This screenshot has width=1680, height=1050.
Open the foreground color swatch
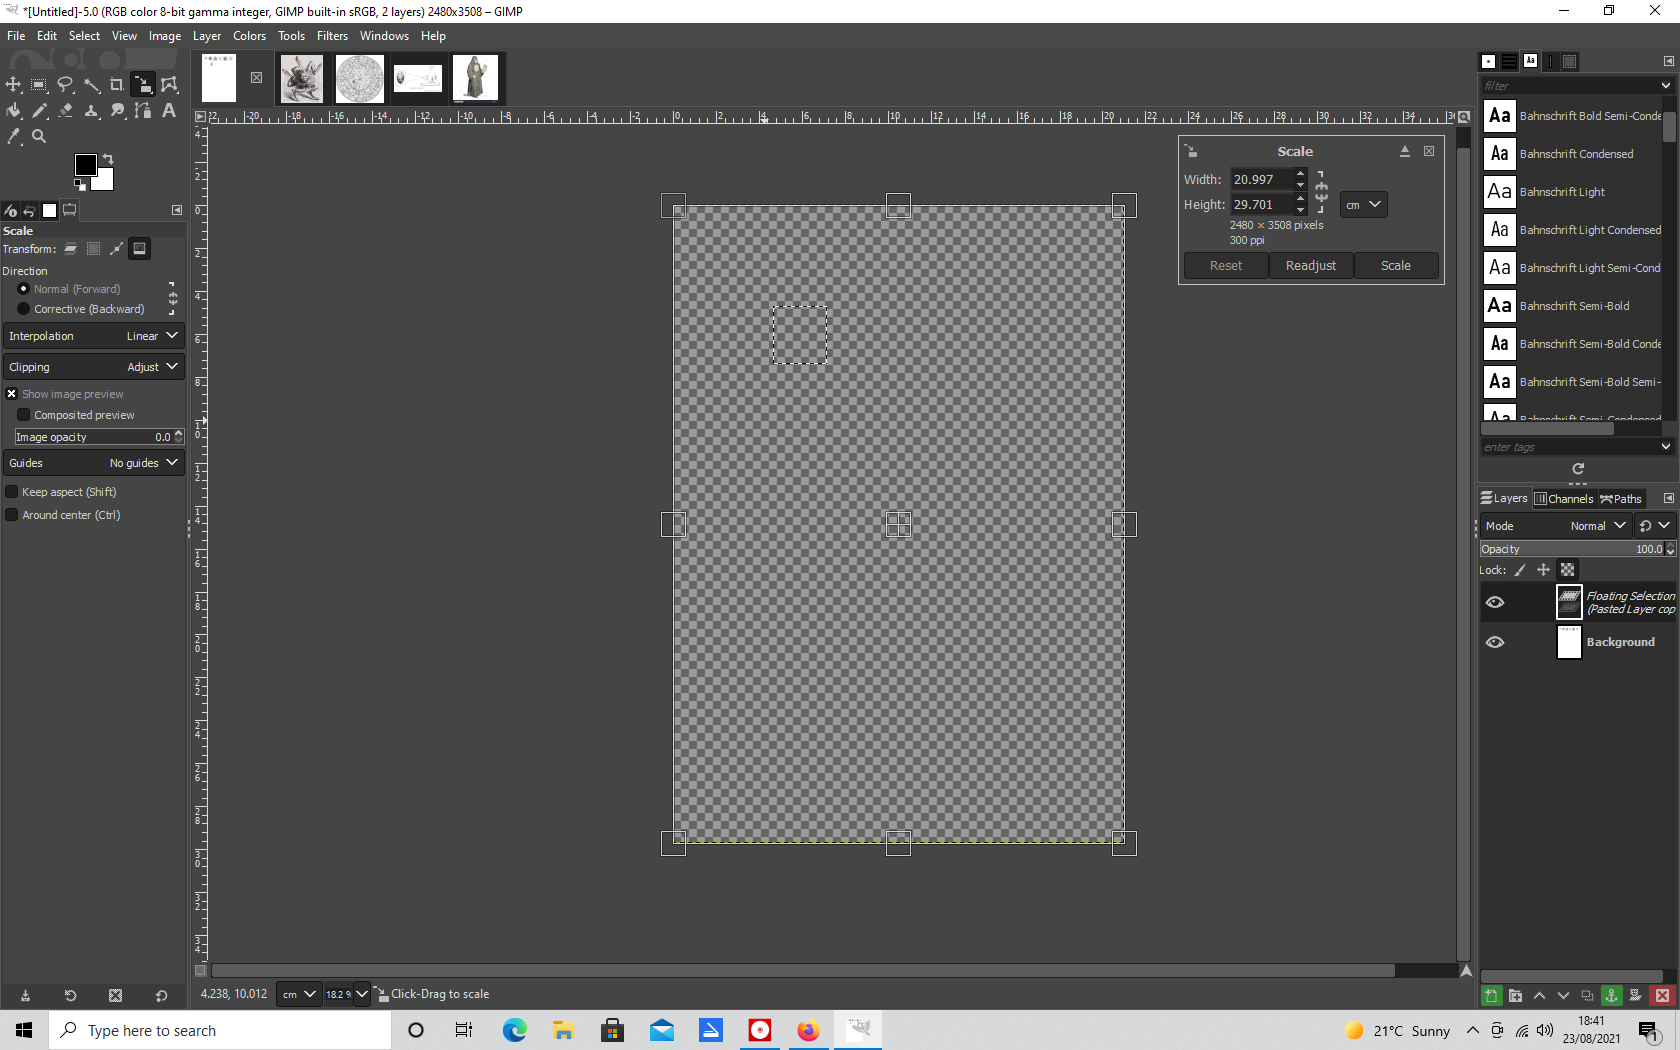[86, 164]
